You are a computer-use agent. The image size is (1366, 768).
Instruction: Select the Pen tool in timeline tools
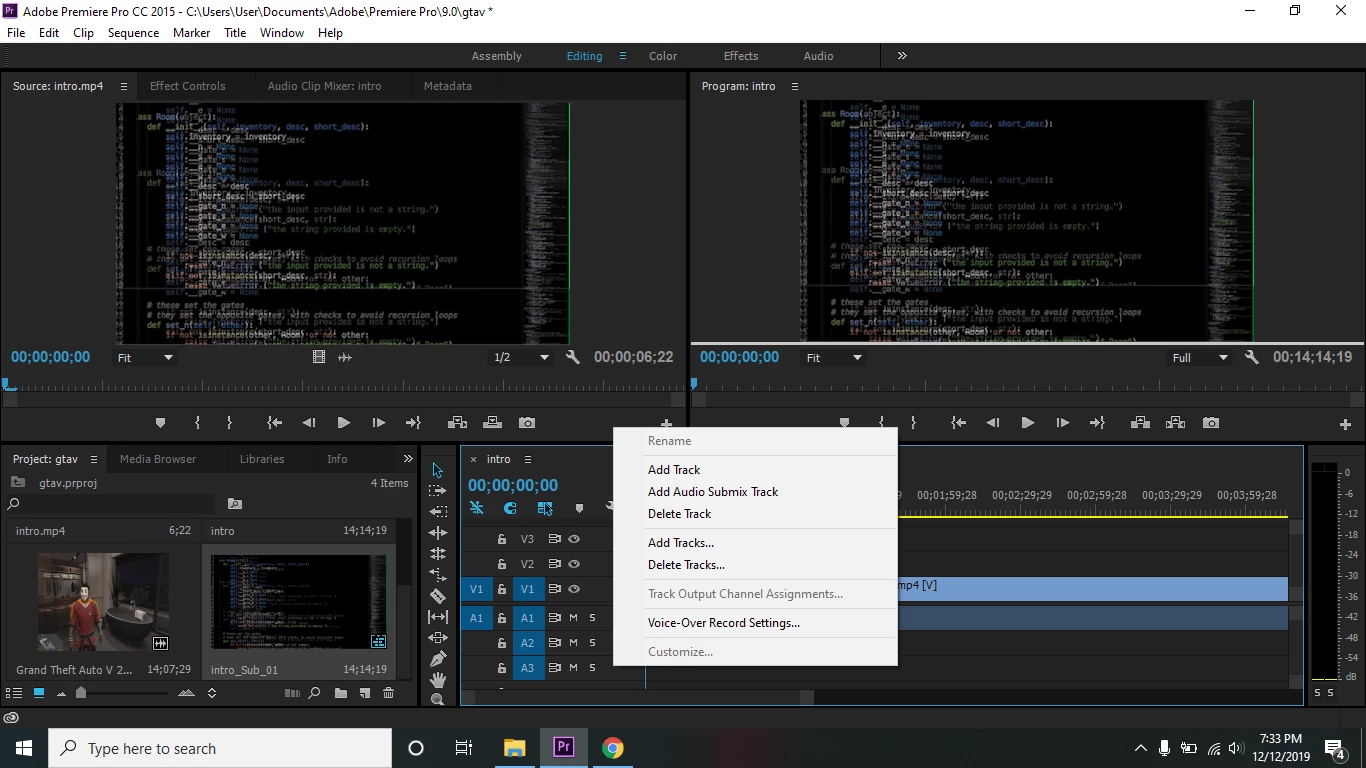(x=438, y=659)
